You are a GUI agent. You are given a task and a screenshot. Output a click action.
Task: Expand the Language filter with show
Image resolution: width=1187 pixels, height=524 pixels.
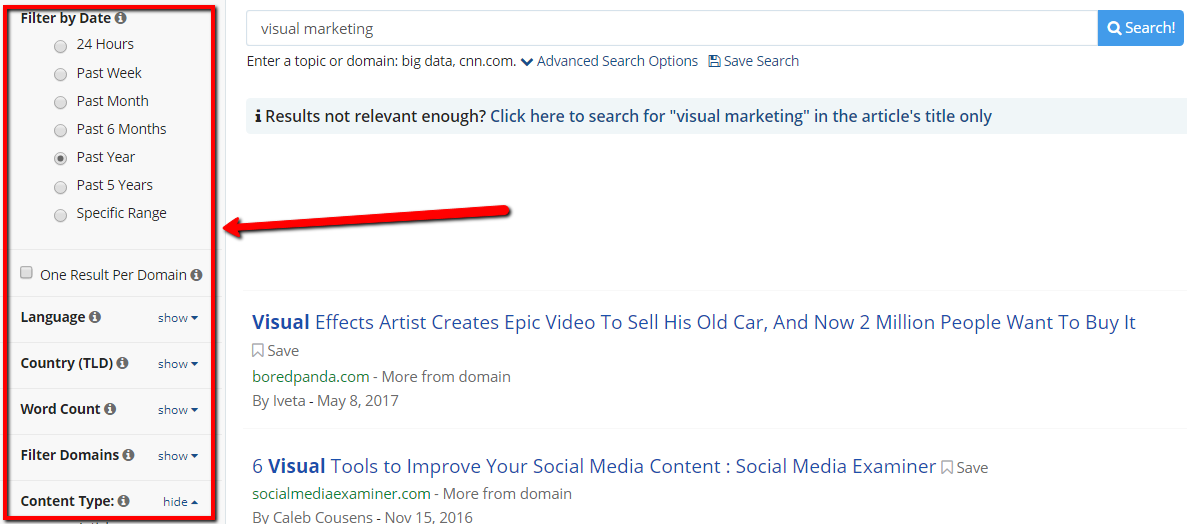pyautogui.click(x=177, y=318)
